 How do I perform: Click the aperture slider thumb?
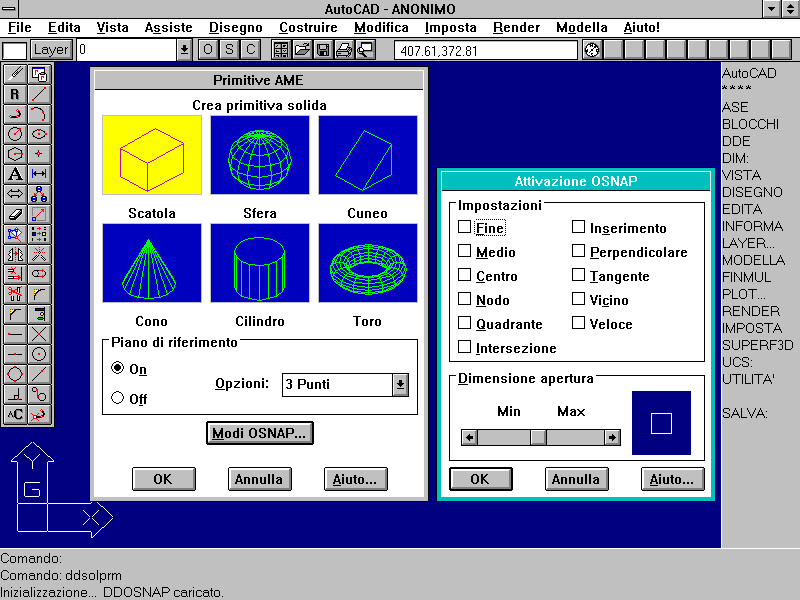(538, 437)
